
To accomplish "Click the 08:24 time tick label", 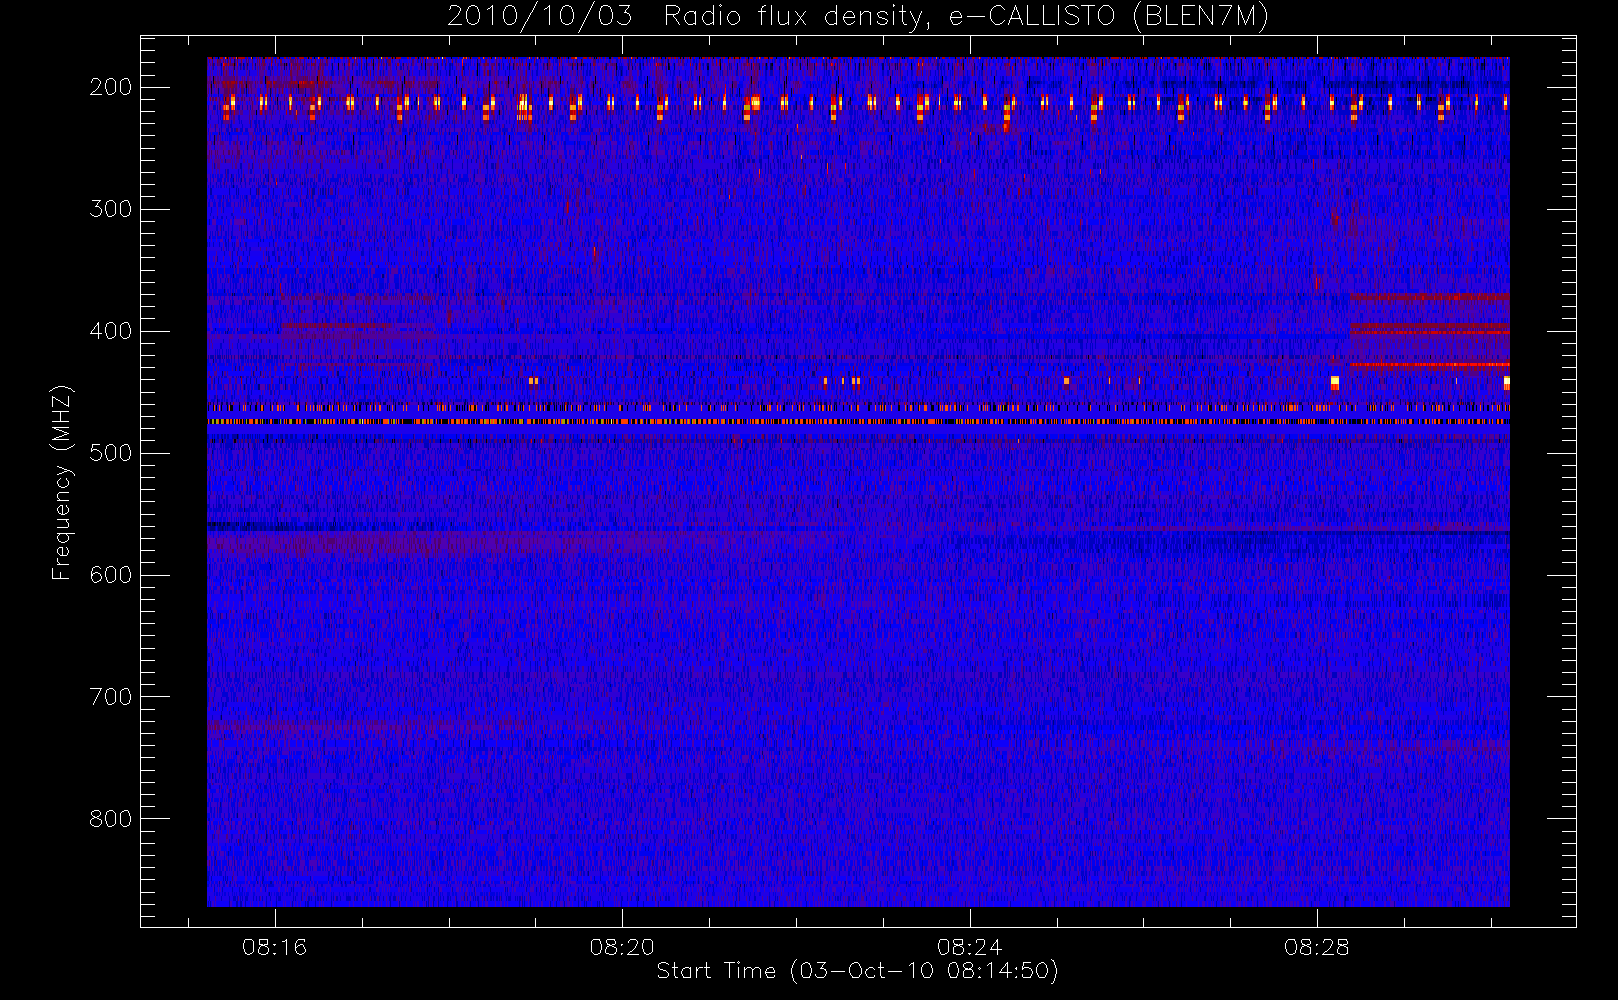I will (969, 947).
